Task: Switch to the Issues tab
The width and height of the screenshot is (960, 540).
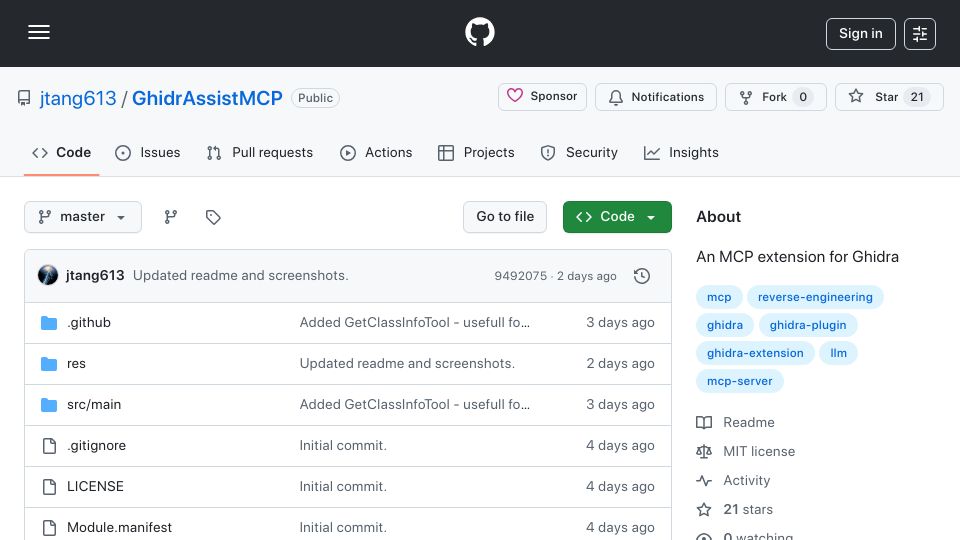Action: click(148, 152)
